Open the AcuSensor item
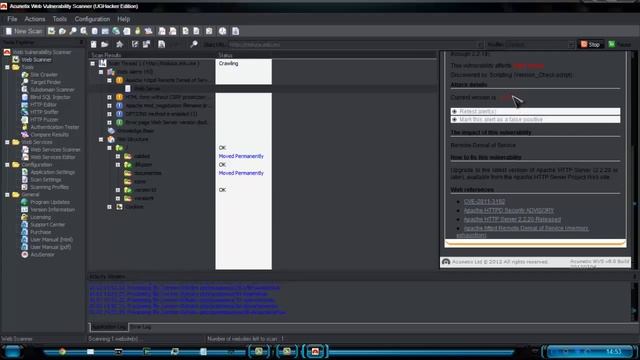 coord(42,254)
